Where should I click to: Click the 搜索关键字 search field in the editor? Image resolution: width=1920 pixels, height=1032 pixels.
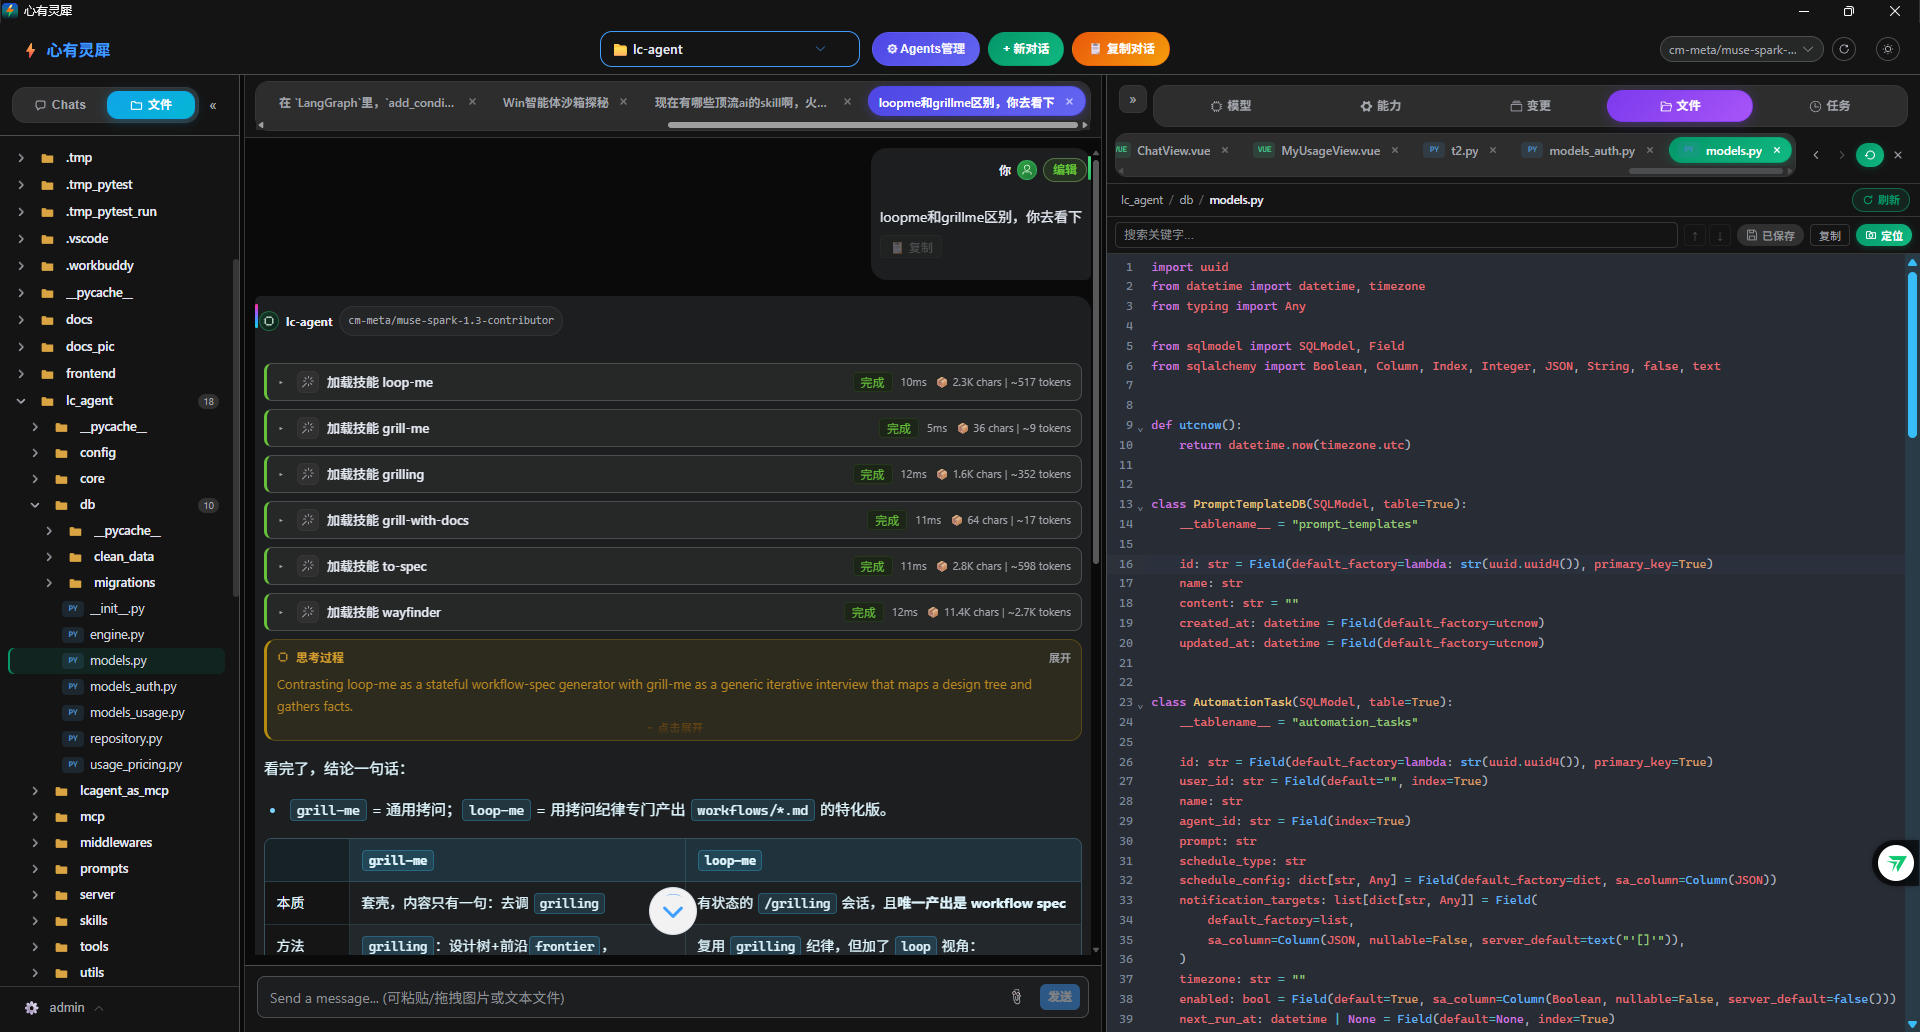pos(1396,235)
